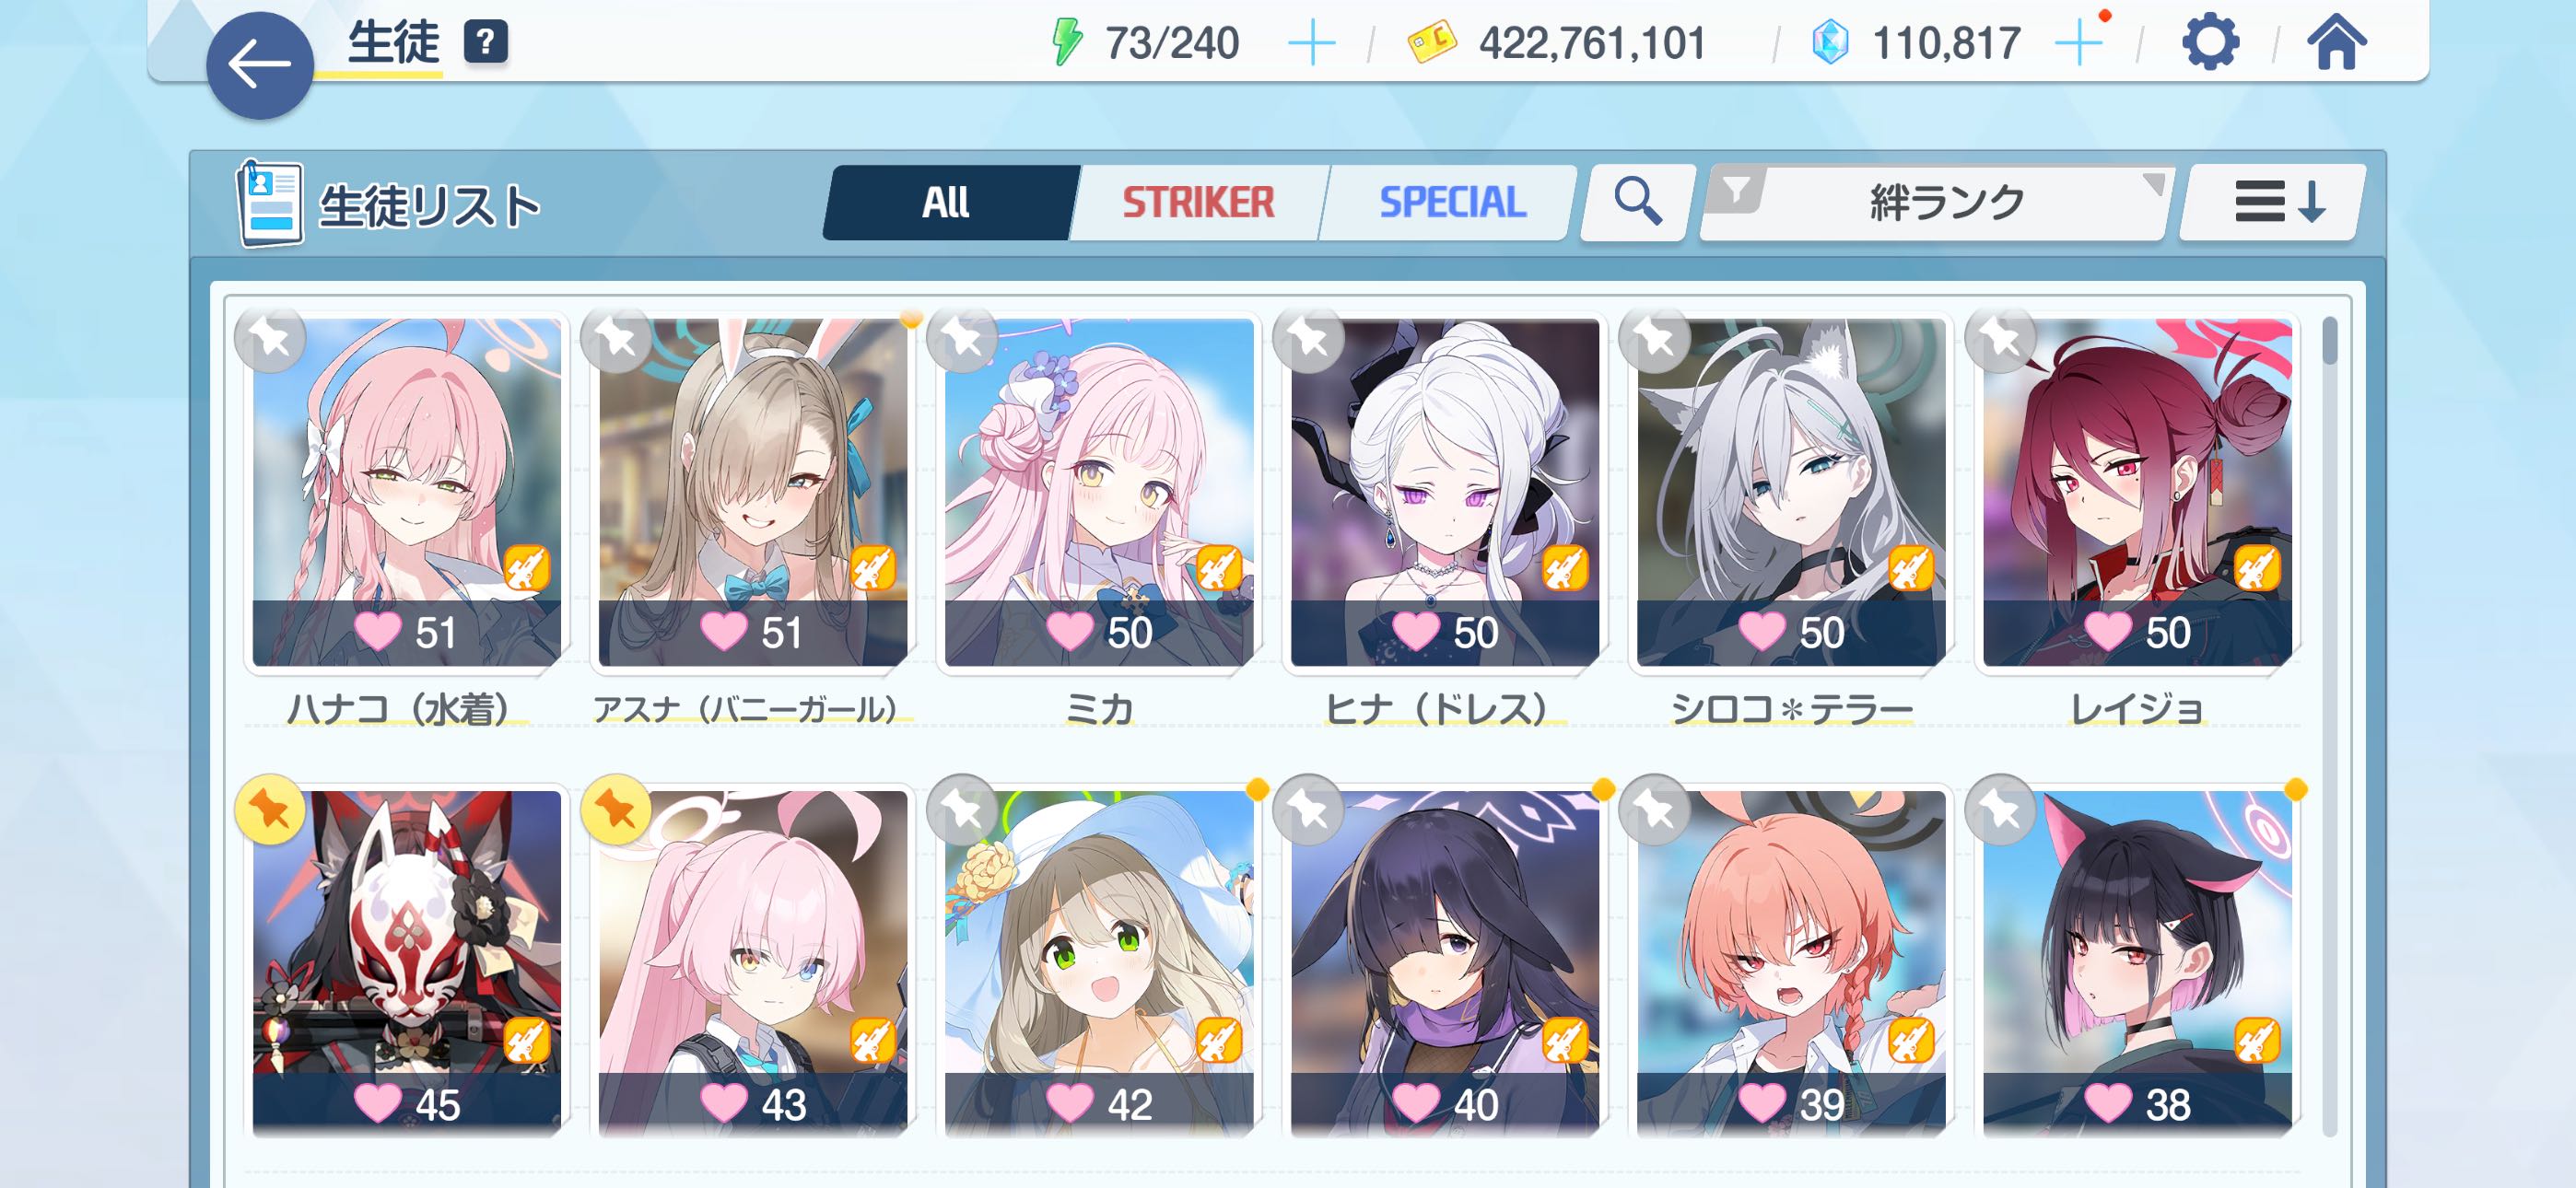This screenshot has width=2576, height=1188.
Task: Add gems with the plus beside 110,817
Action: [2078, 44]
